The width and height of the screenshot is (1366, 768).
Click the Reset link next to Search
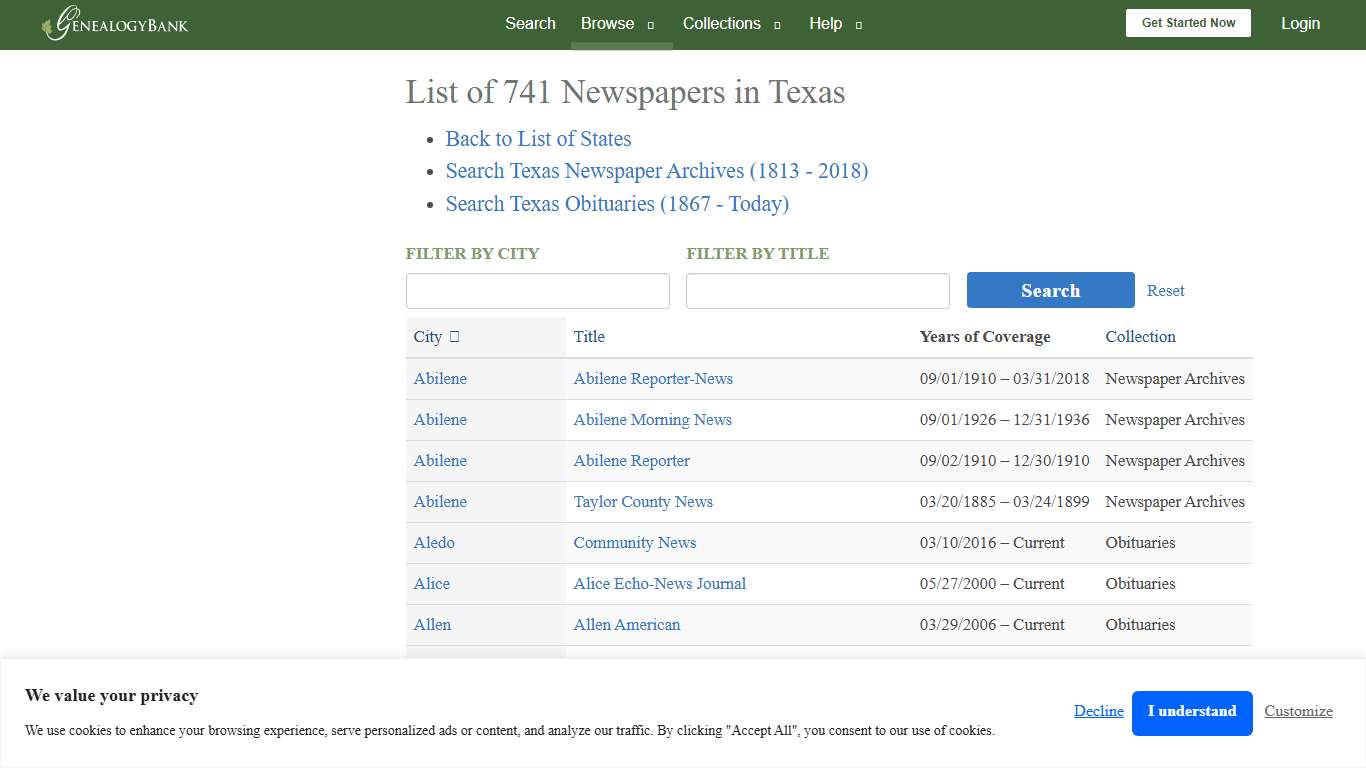1165,290
